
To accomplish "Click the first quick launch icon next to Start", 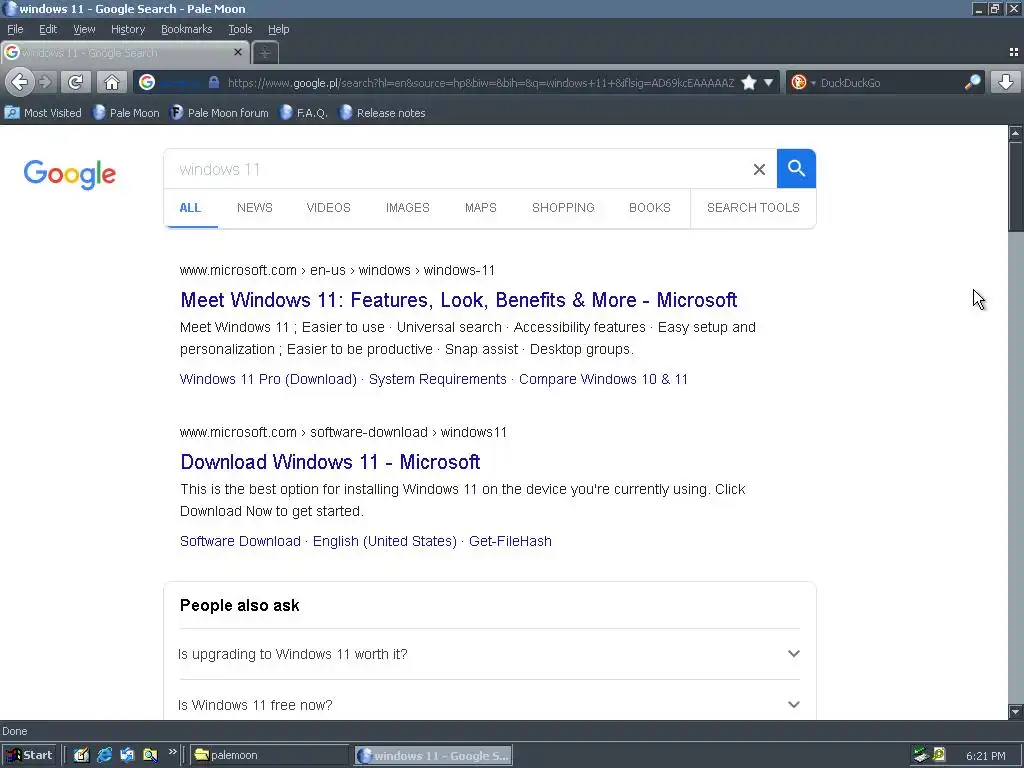I will point(82,756).
